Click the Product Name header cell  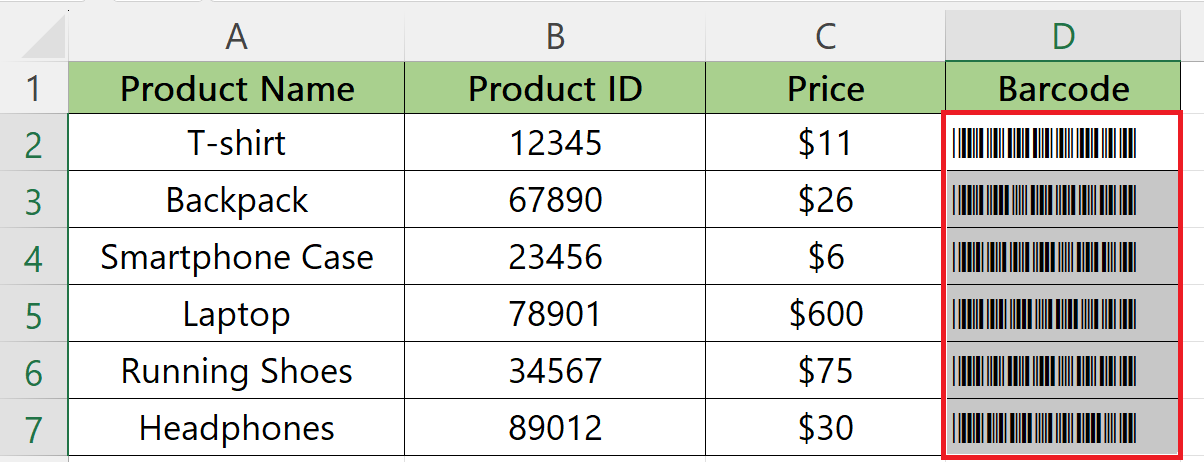point(236,87)
